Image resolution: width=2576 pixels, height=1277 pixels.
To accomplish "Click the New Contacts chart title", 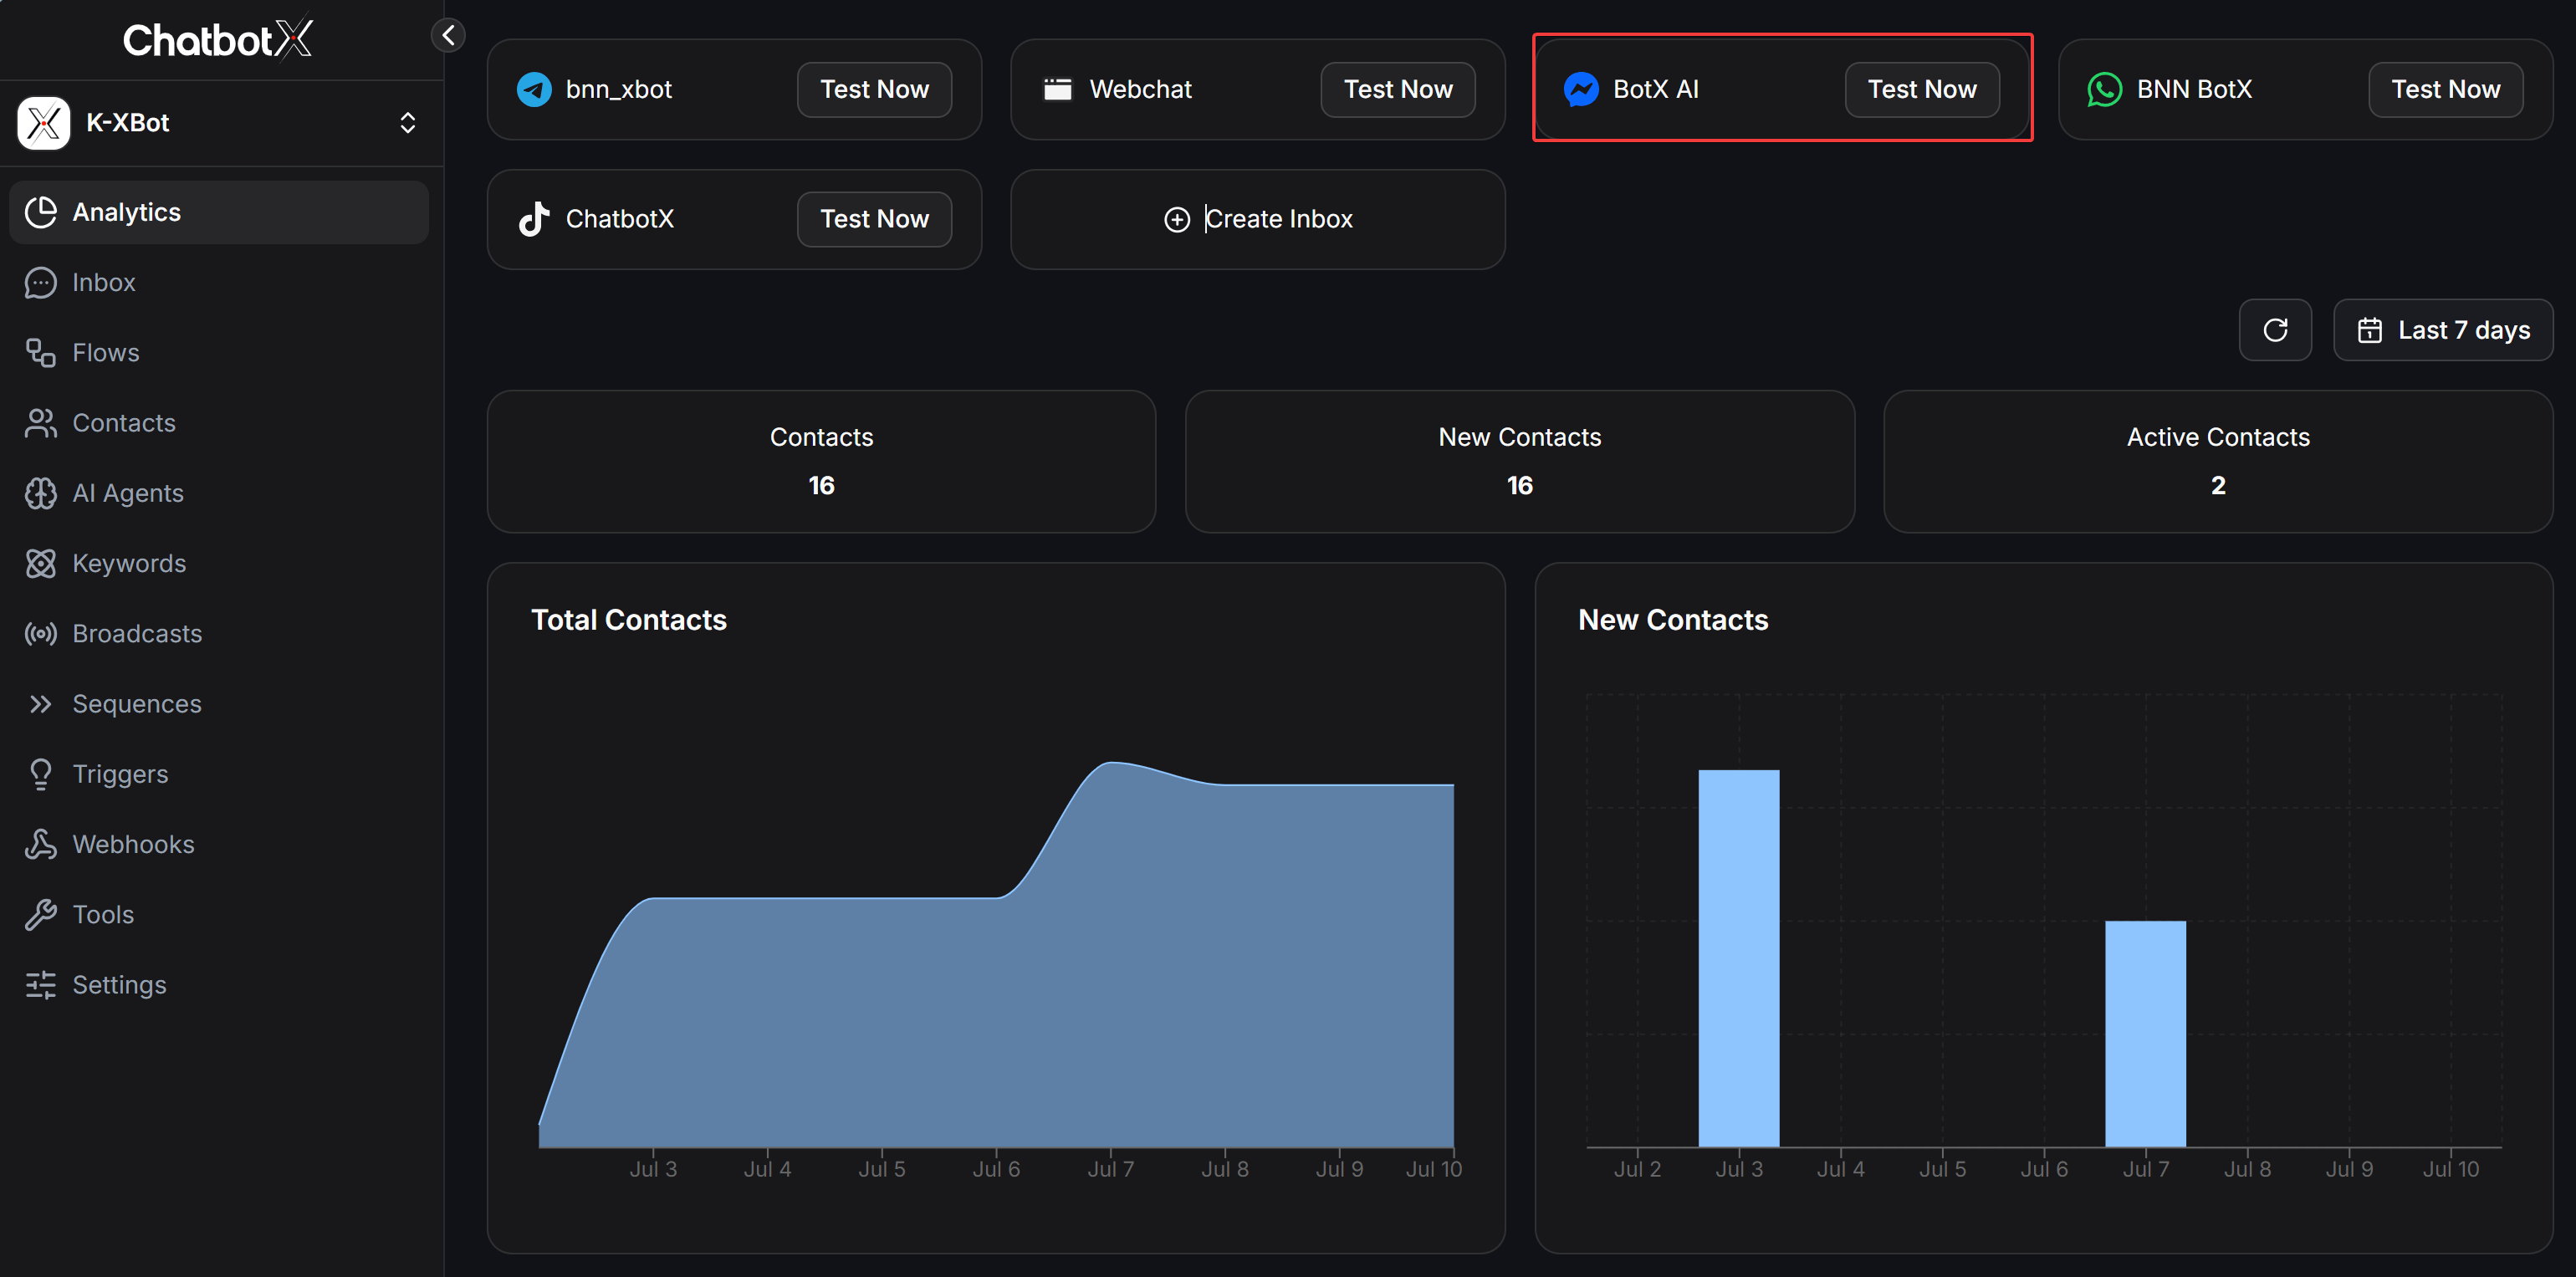I will coord(1673,620).
